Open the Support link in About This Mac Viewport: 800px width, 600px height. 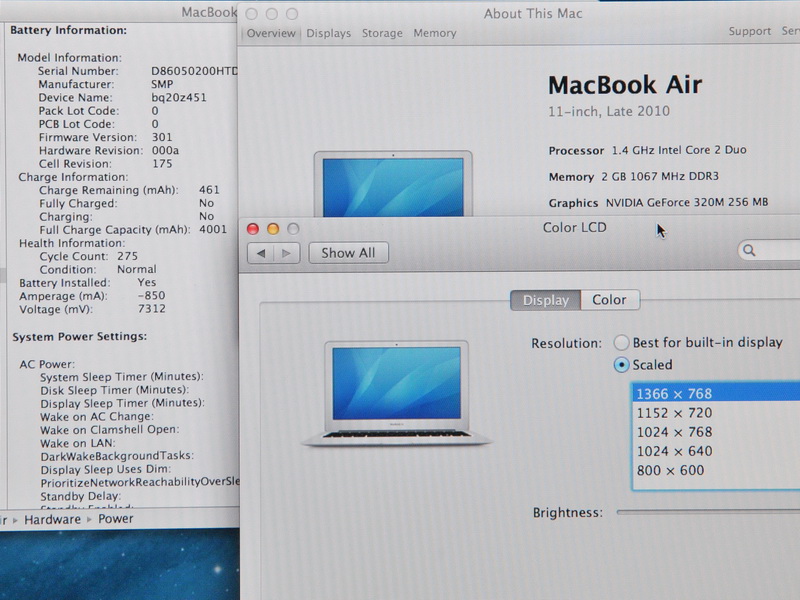point(749,32)
